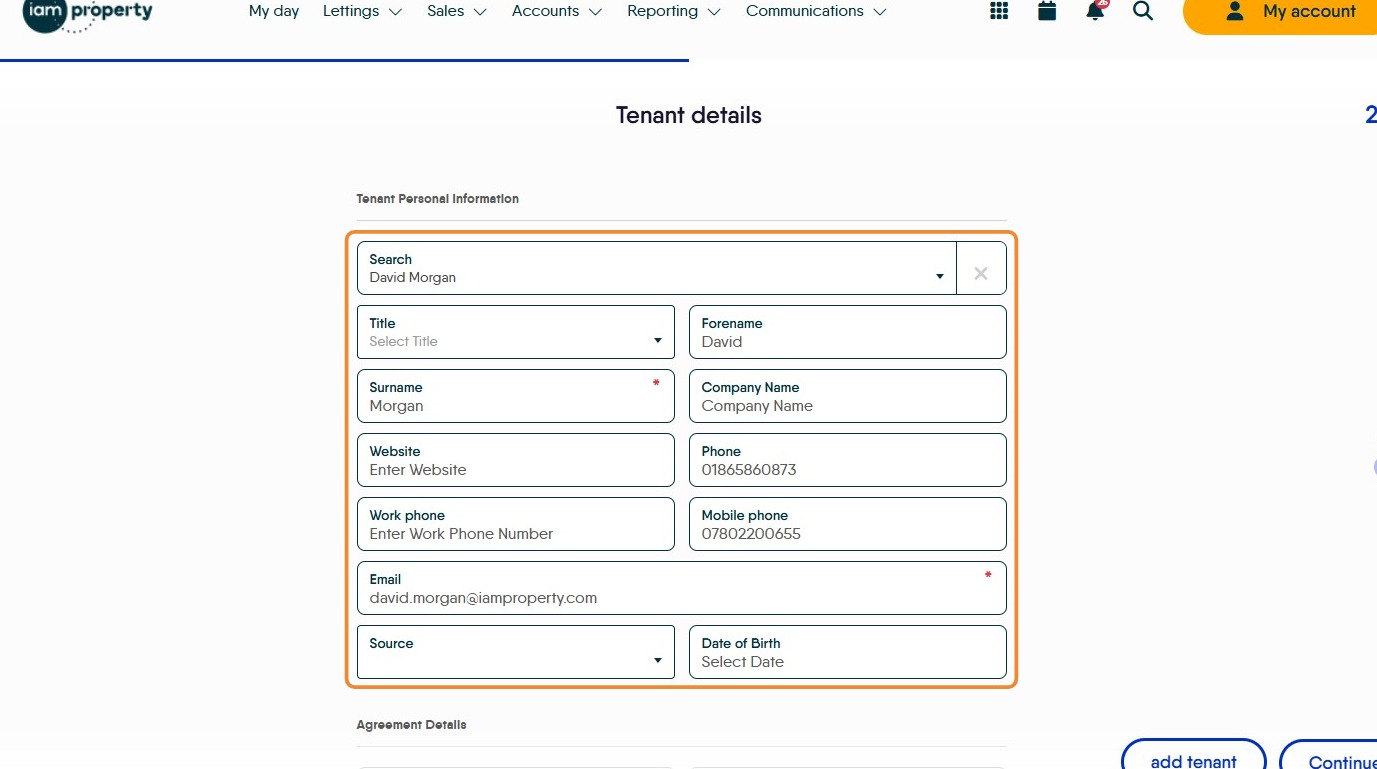Clear the tenant search with X
1377x769 pixels.
pos(981,273)
